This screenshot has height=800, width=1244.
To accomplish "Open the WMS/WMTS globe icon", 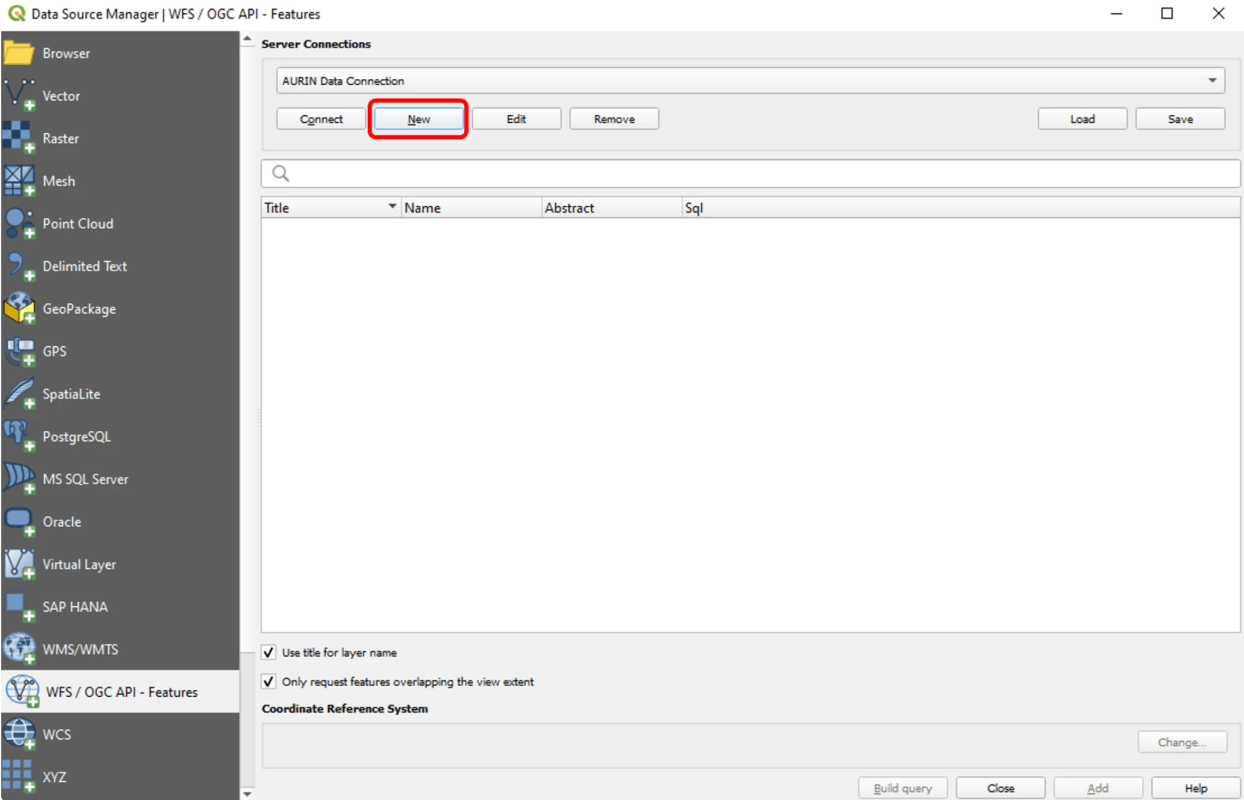I will [x=19, y=649].
